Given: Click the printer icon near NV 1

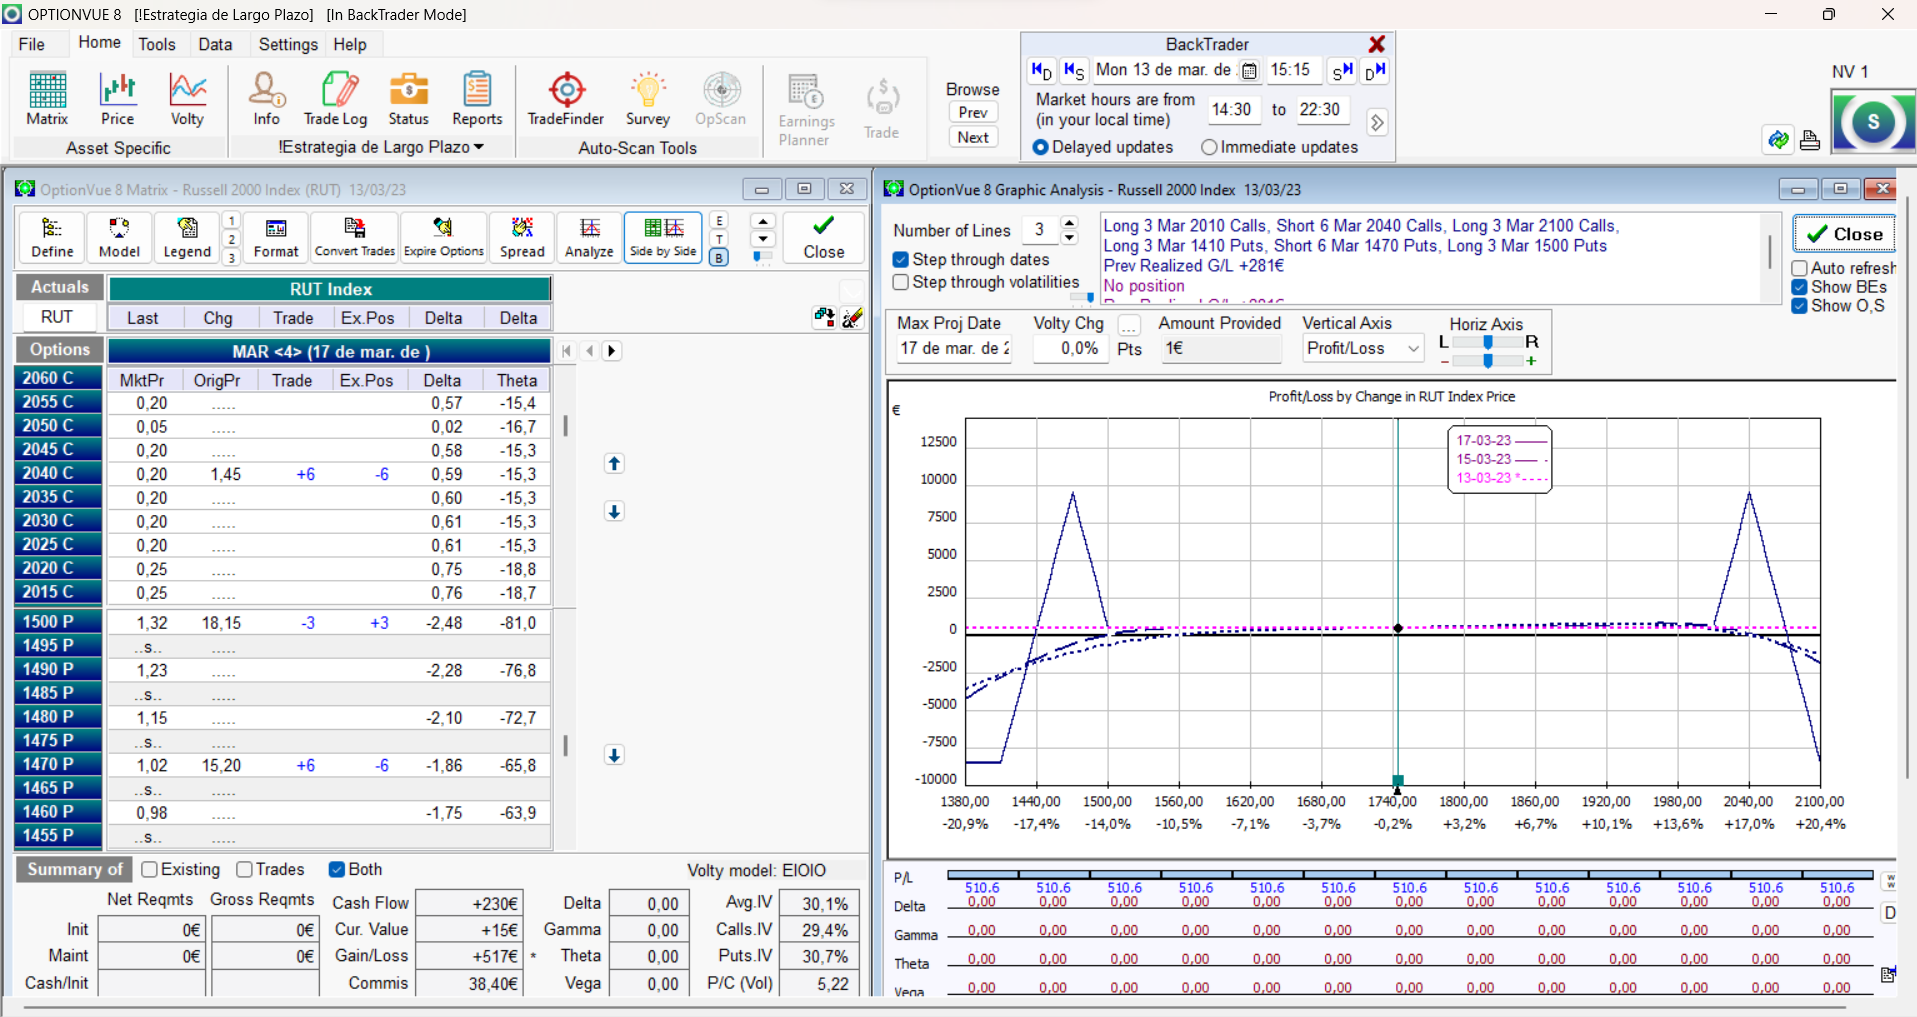Looking at the screenshot, I should [x=1809, y=140].
